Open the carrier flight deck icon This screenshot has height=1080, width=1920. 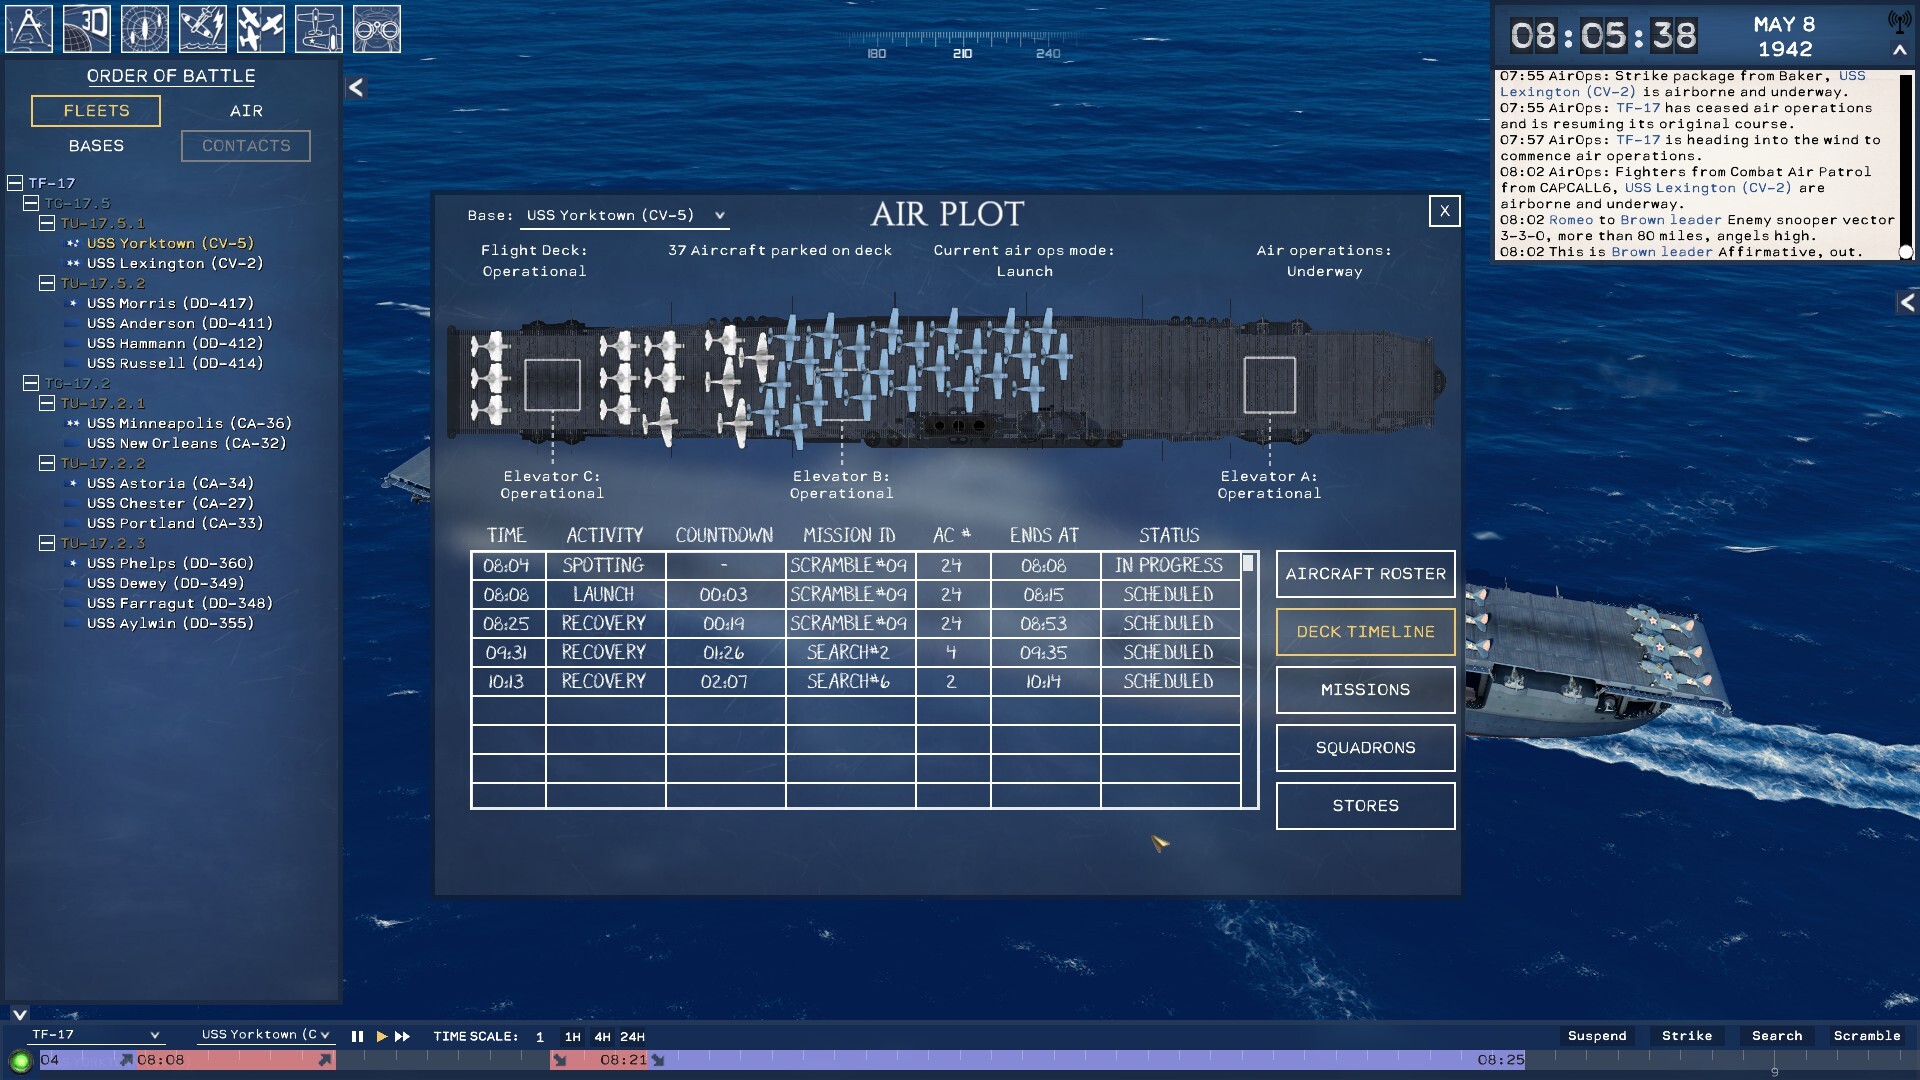click(319, 29)
